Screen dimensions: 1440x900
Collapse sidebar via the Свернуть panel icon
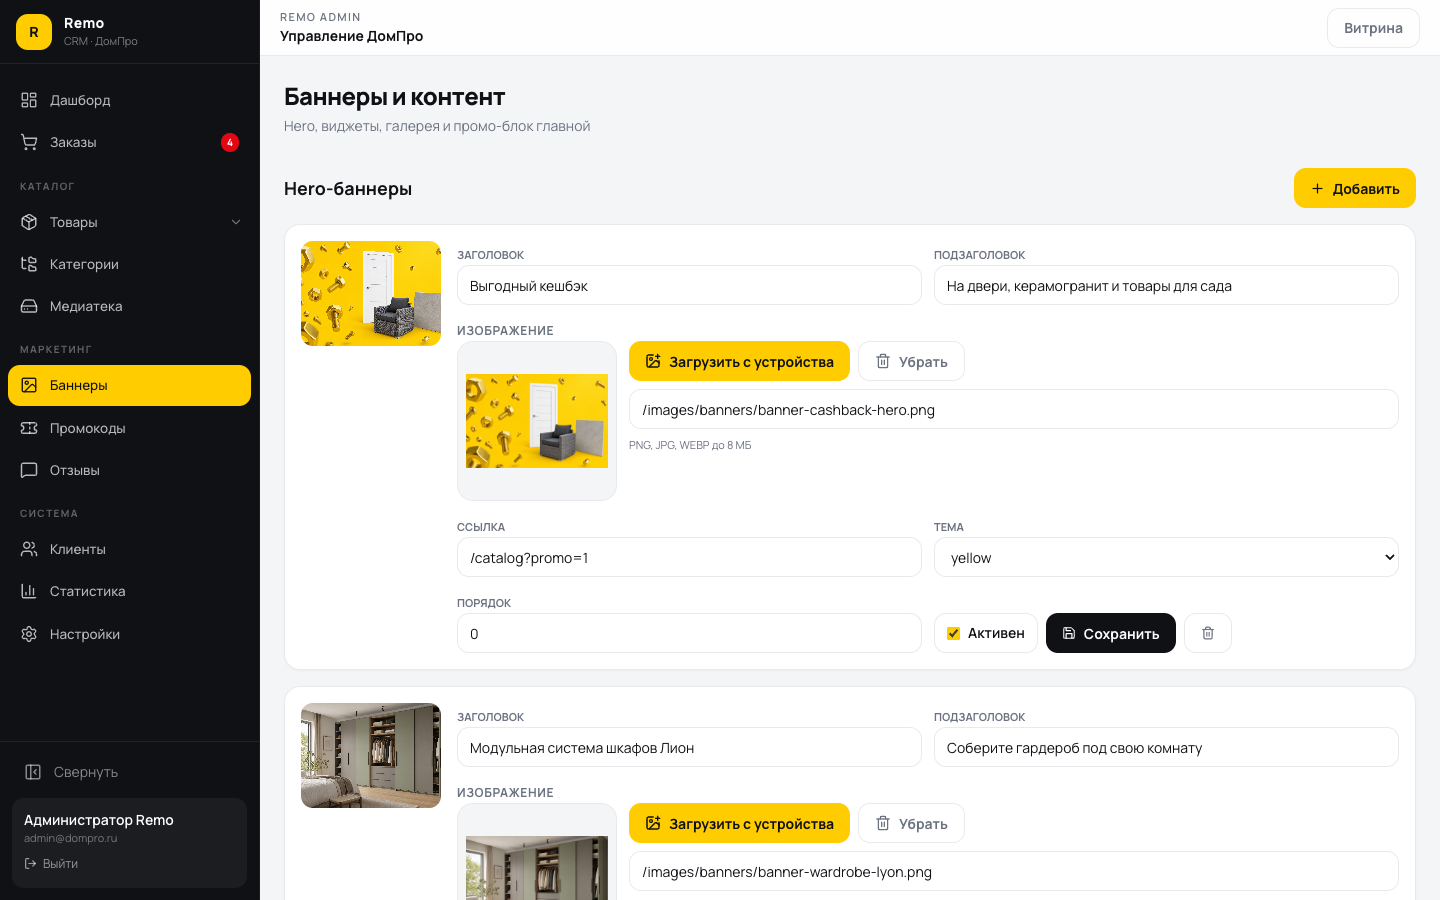(33, 772)
